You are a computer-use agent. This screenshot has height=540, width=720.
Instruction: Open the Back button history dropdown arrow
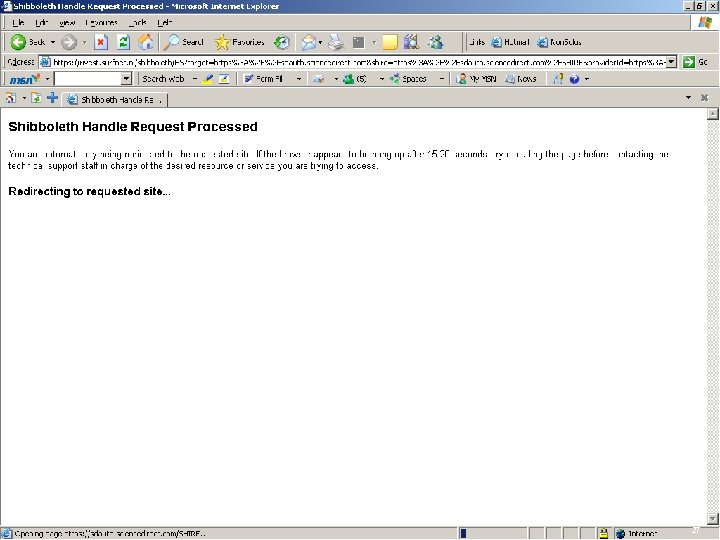53,42
